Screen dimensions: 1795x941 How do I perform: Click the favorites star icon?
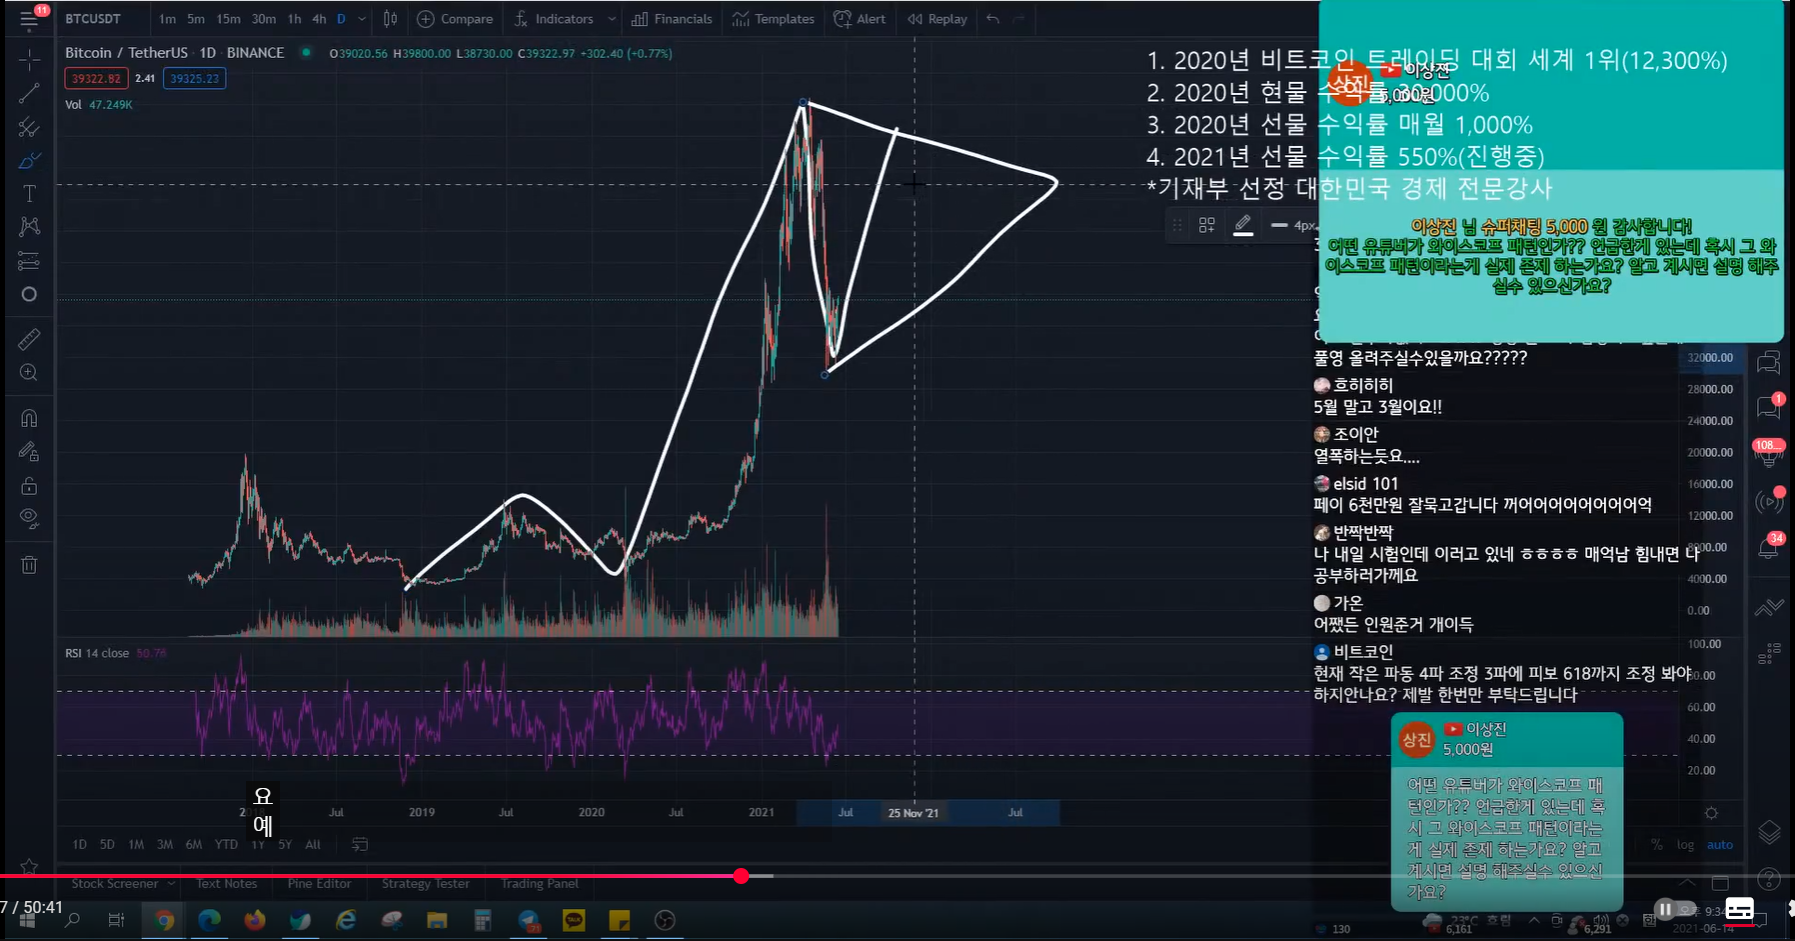coord(29,866)
